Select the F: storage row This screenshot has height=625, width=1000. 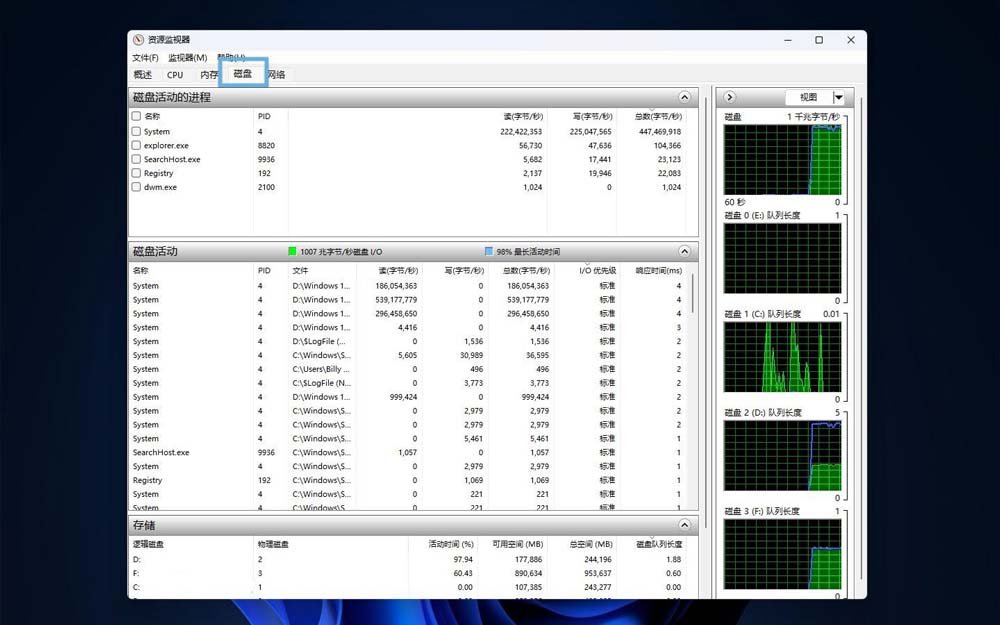408,573
